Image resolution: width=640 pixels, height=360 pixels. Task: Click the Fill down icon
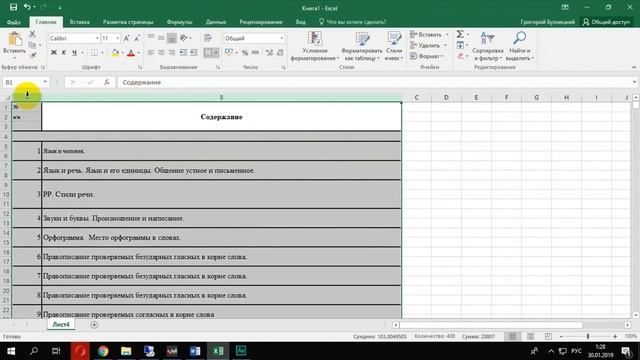[460, 45]
